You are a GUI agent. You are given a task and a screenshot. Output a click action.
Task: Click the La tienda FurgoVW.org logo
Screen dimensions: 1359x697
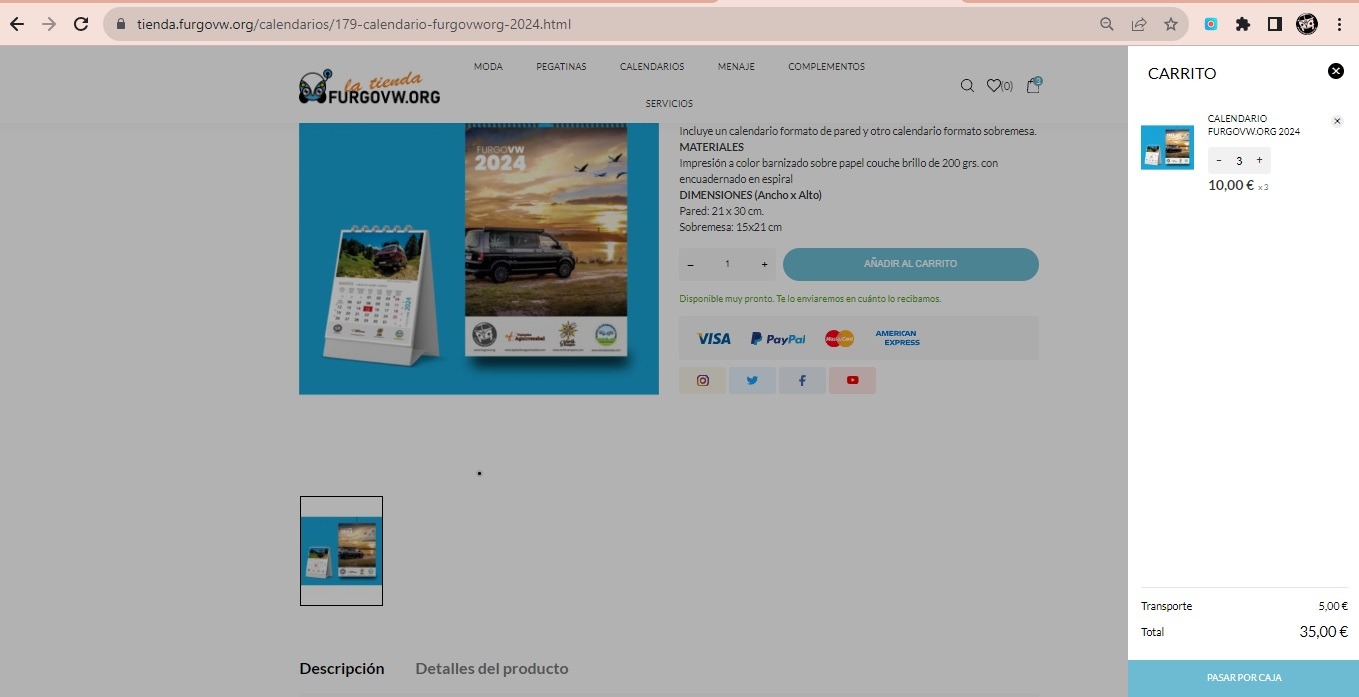point(369,88)
